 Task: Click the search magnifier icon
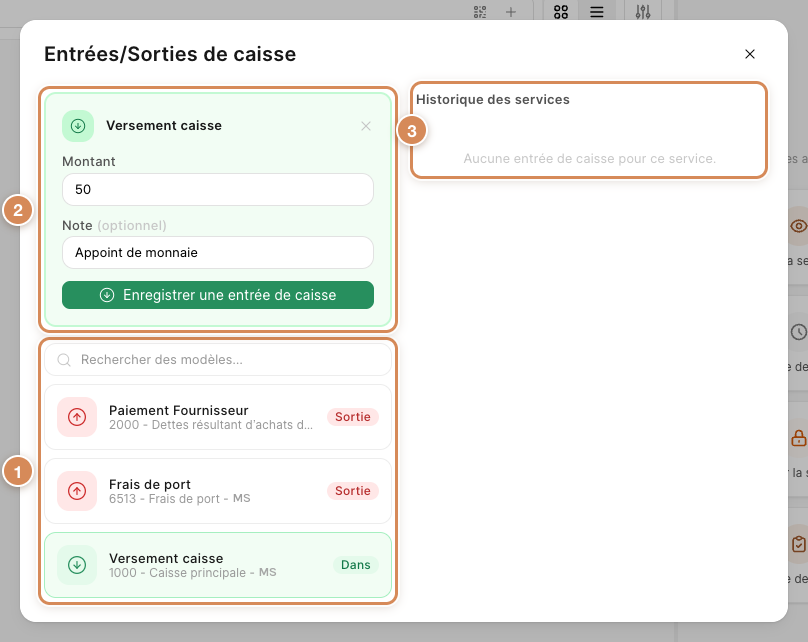click(x=64, y=360)
